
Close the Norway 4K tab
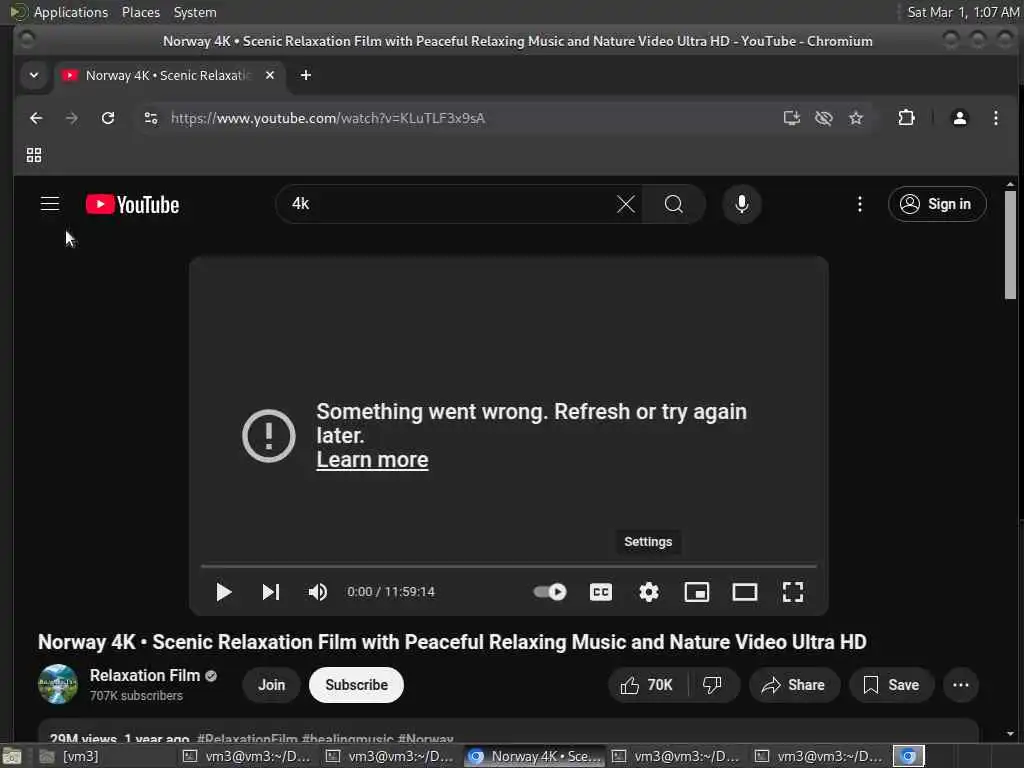coord(270,75)
